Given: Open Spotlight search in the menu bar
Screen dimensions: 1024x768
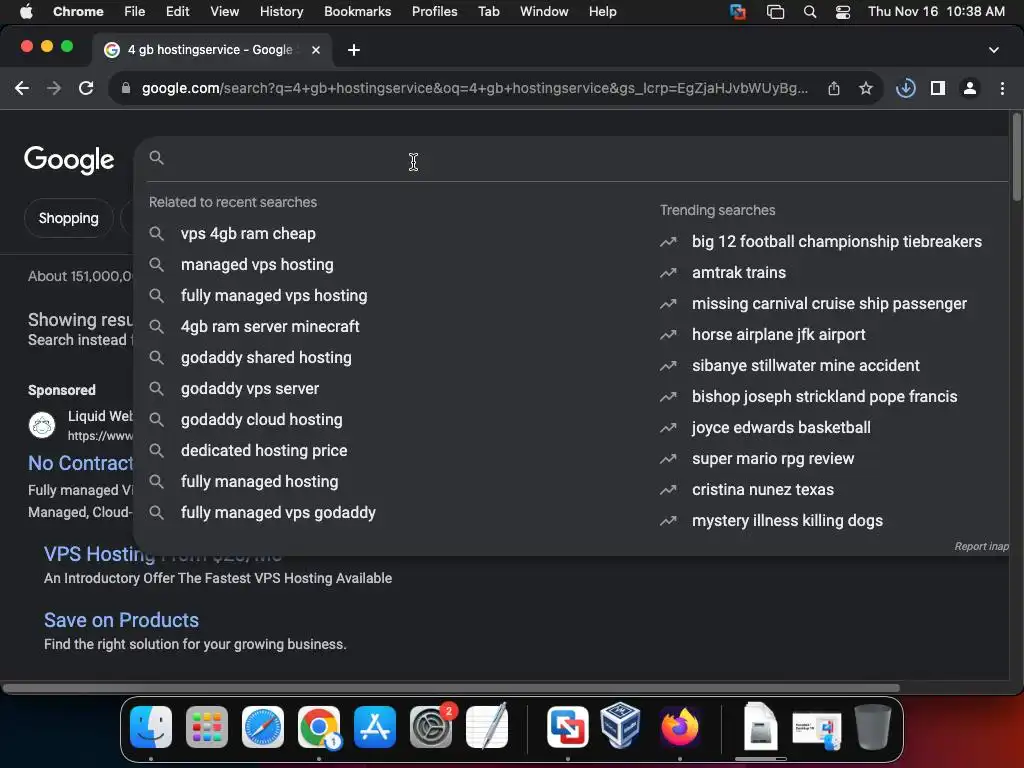Looking at the screenshot, I should pyautogui.click(x=810, y=12).
